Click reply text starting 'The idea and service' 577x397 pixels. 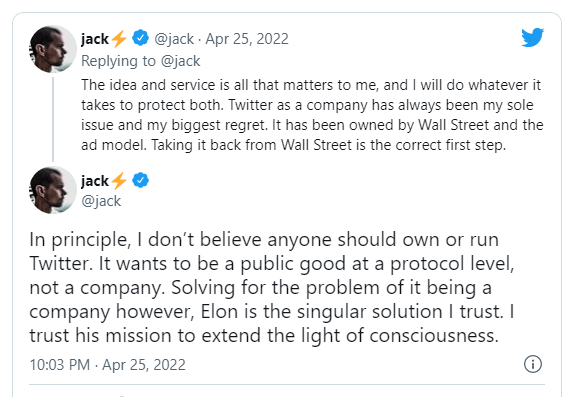(312, 115)
